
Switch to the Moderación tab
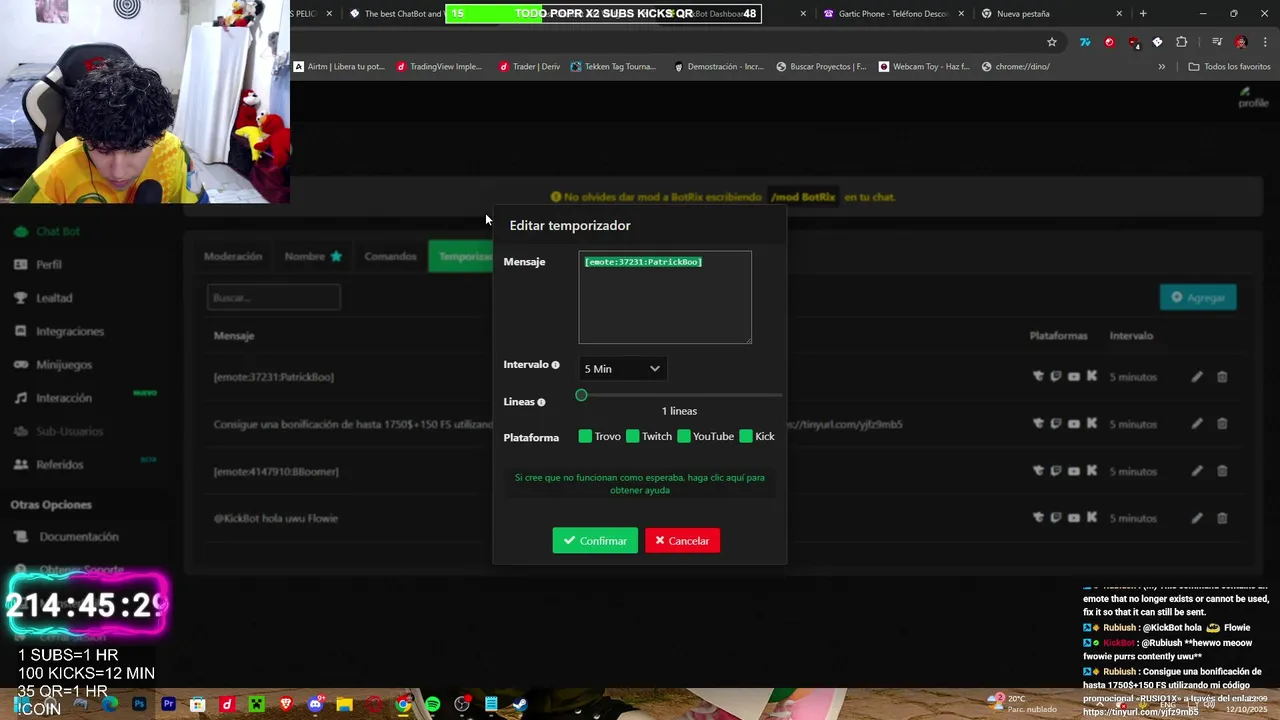(233, 256)
